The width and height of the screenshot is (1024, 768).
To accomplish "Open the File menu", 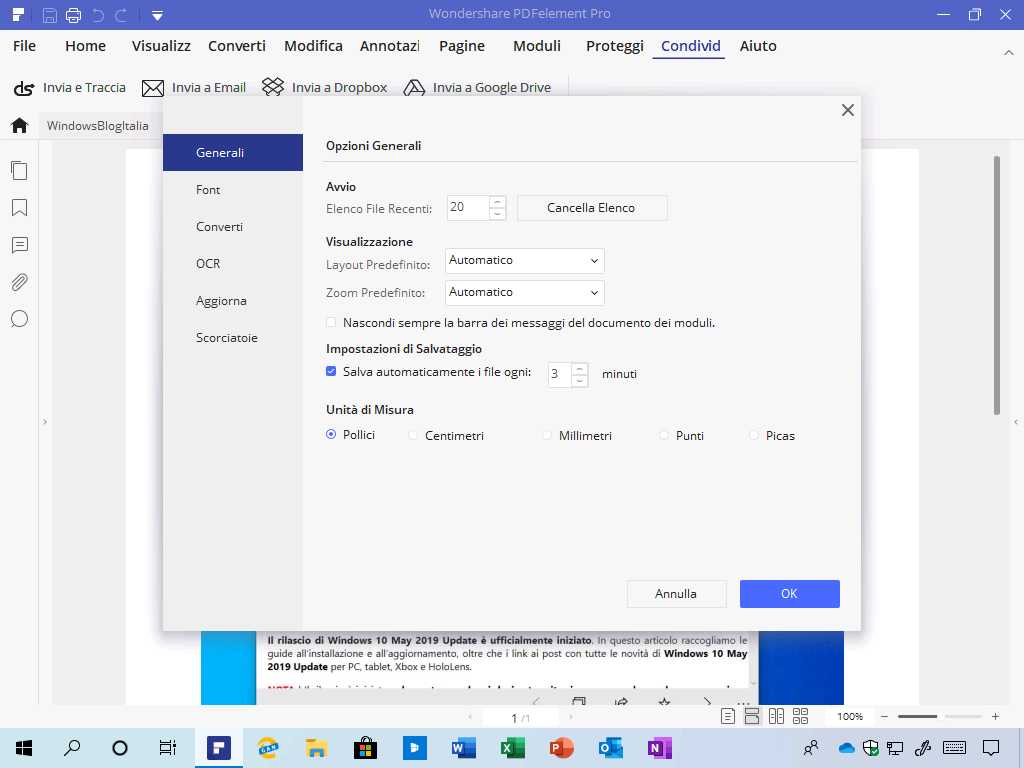I will [x=24, y=46].
